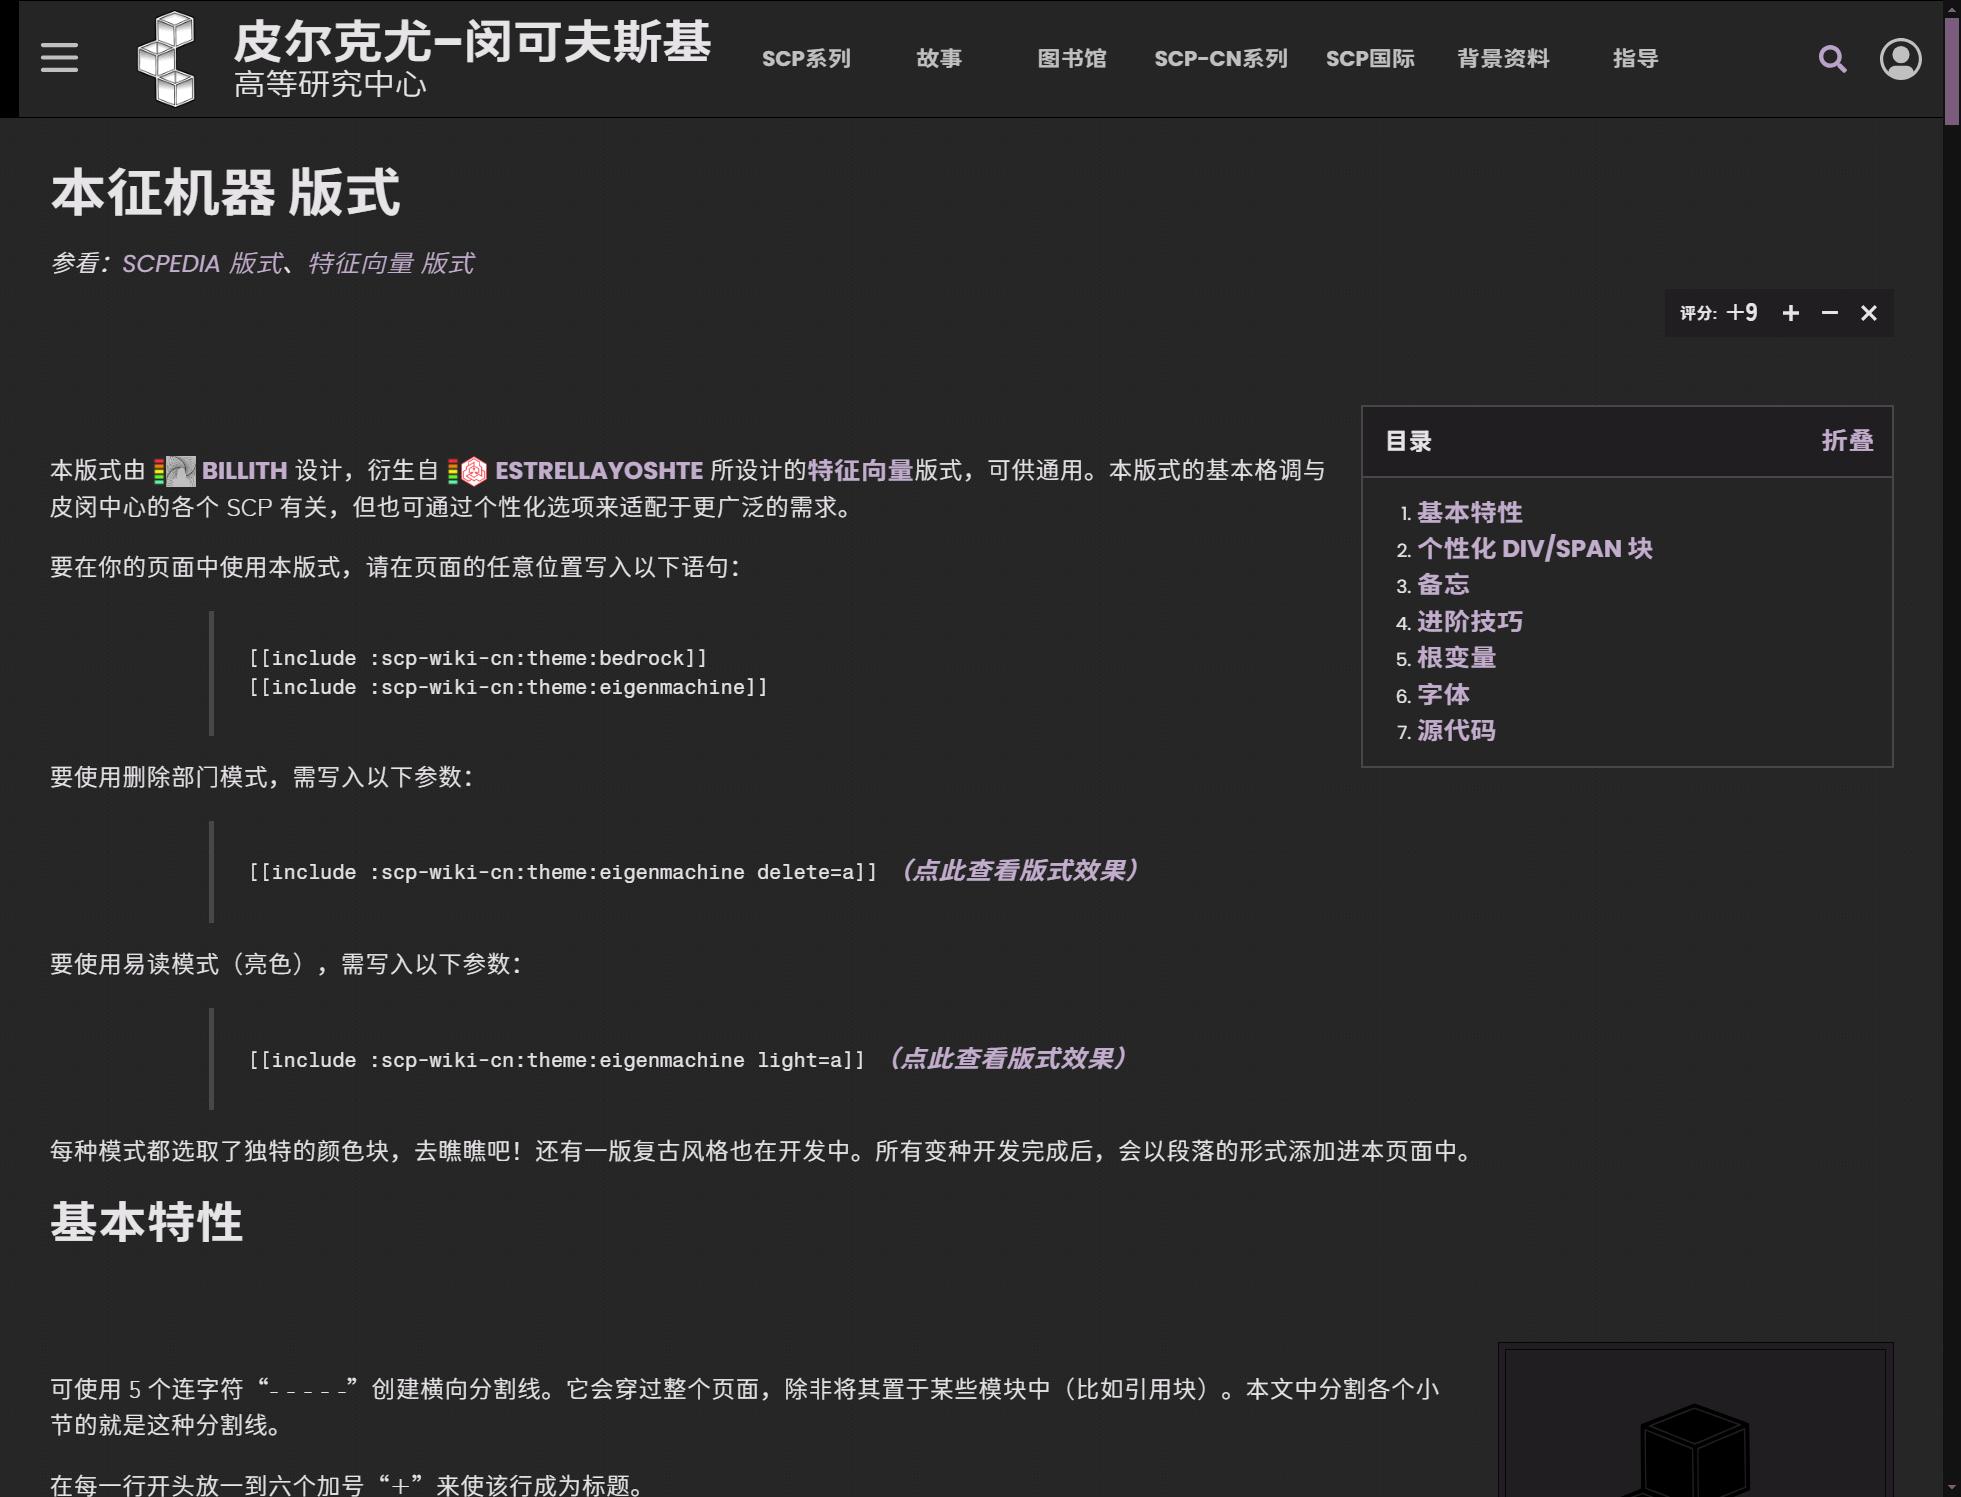Open the hamburger side menu

(x=59, y=58)
